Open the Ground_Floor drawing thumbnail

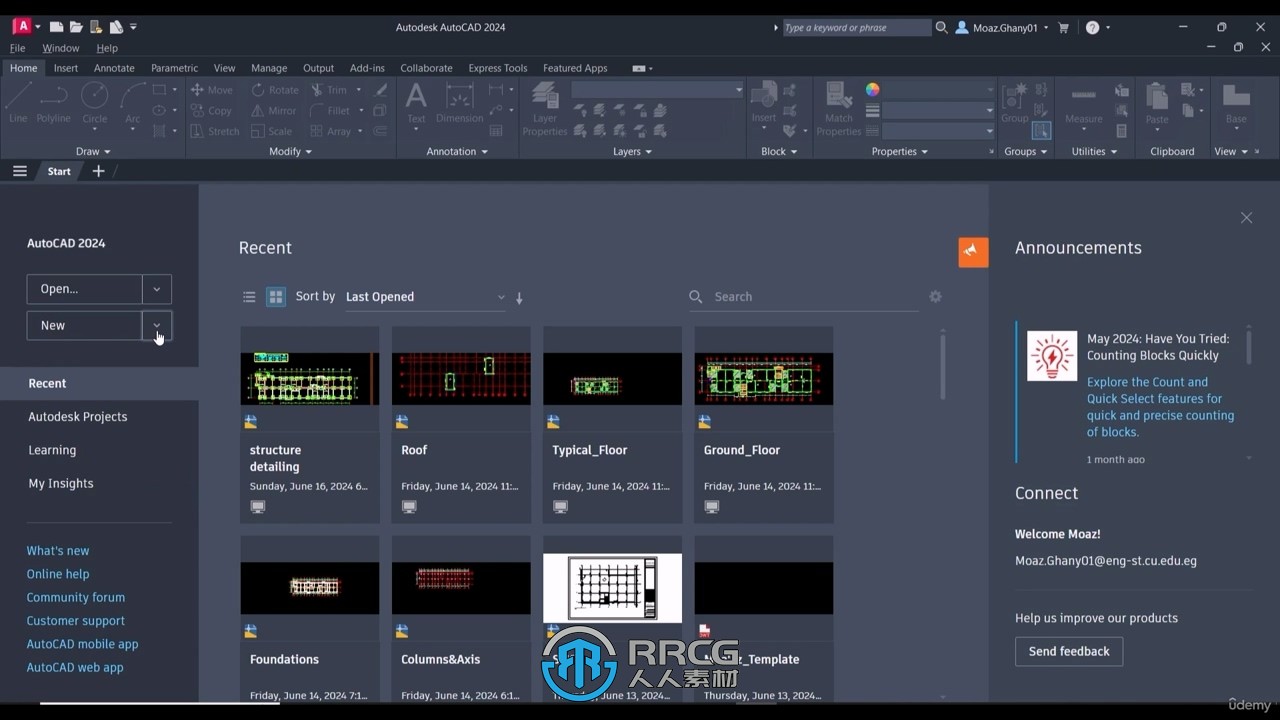[x=764, y=379]
